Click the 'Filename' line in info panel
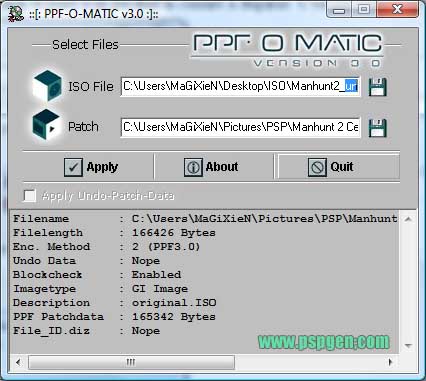426x381 pixels. coord(205,219)
